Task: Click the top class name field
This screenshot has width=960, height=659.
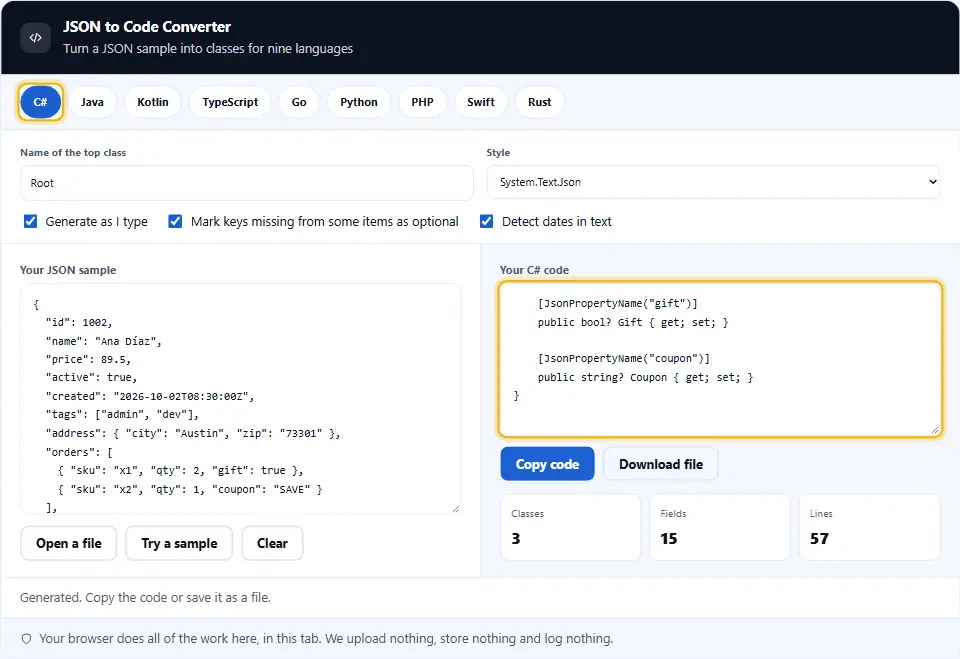Action: tap(247, 183)
